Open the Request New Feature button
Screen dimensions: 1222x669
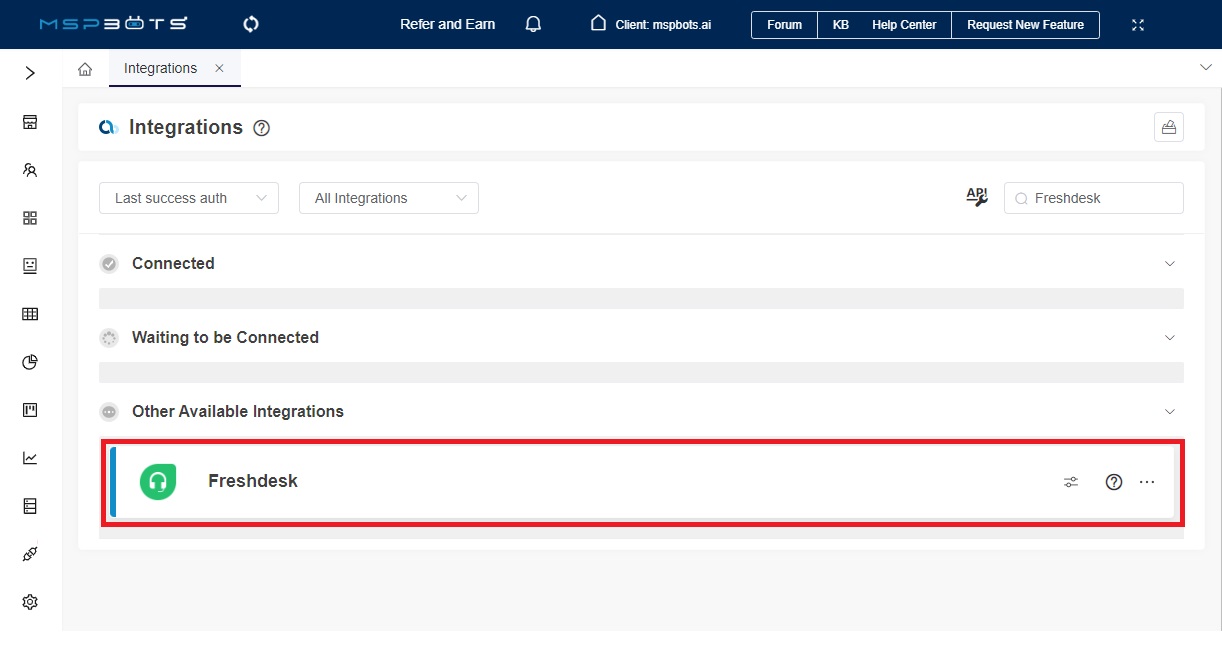[x=1025, y=24]
